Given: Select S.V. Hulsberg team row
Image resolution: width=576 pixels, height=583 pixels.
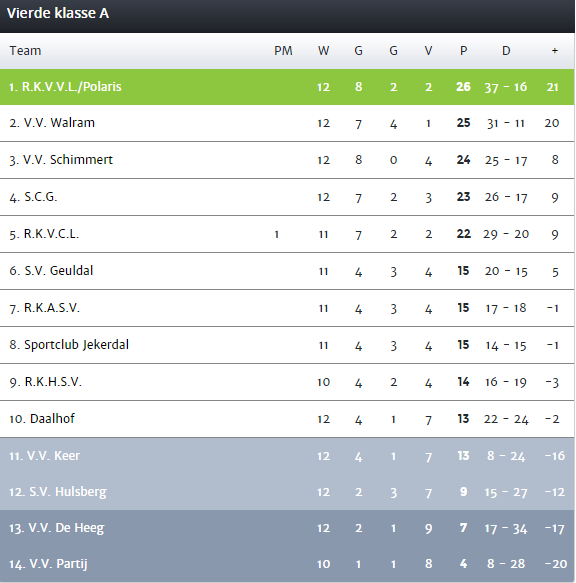Looking at the screenshot, I should (x=287, y=492).
